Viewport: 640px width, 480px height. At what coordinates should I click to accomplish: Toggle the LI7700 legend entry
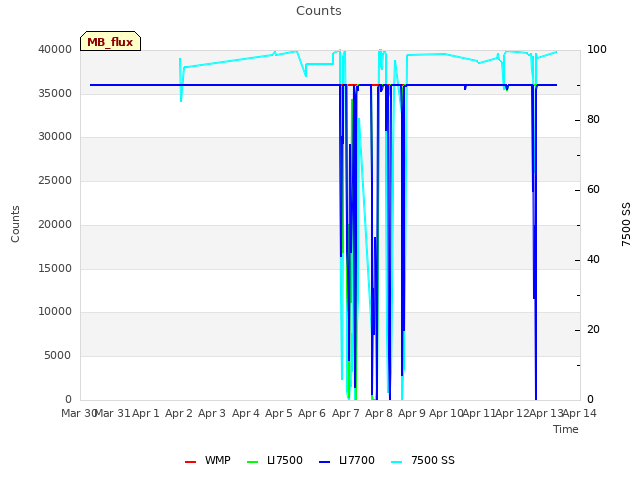point(347,460)
